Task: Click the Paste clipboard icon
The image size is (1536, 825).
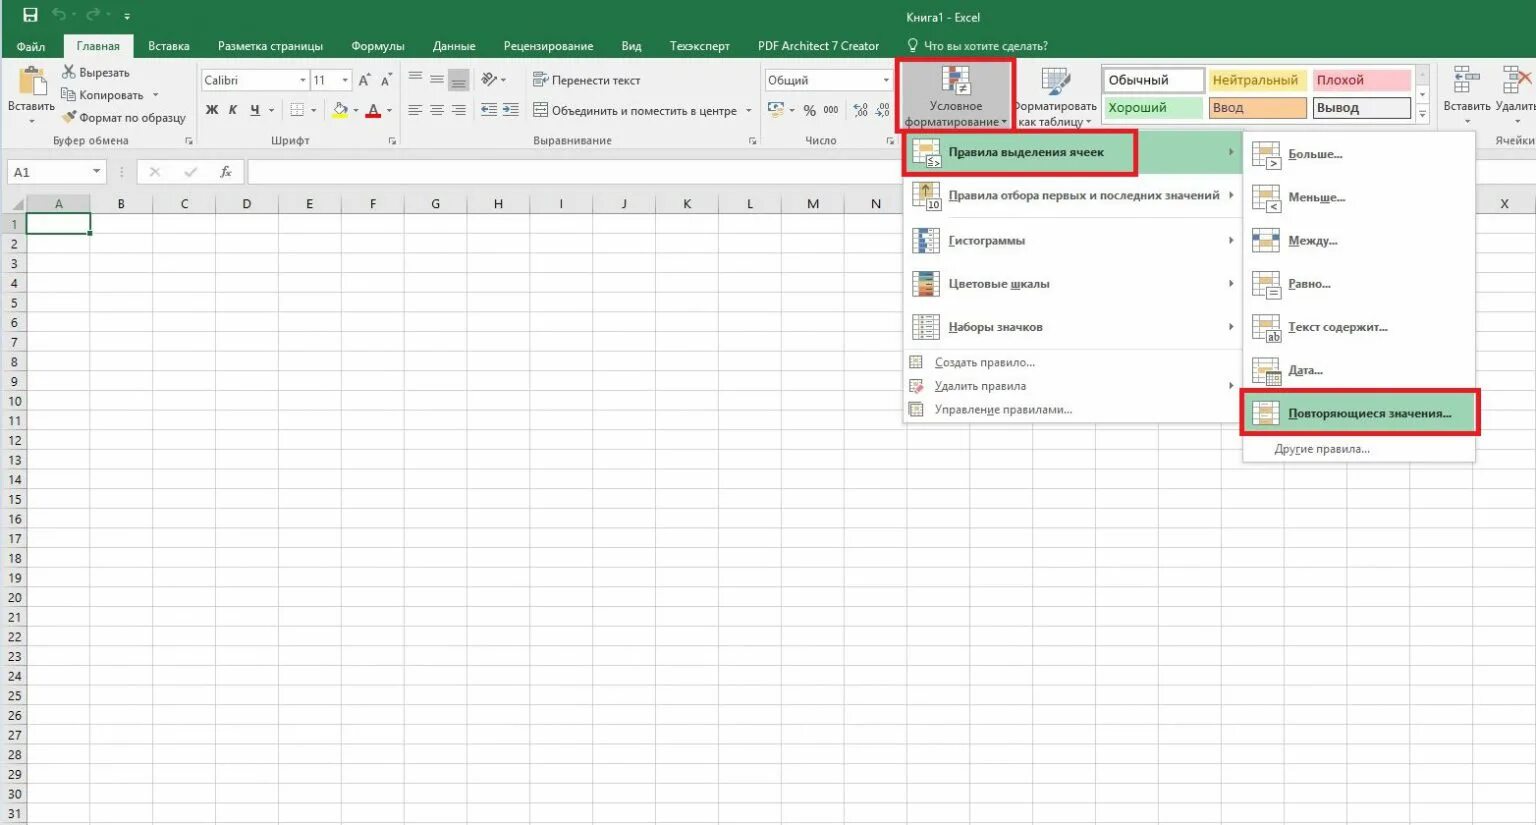Action: click(x=32, y=81)
